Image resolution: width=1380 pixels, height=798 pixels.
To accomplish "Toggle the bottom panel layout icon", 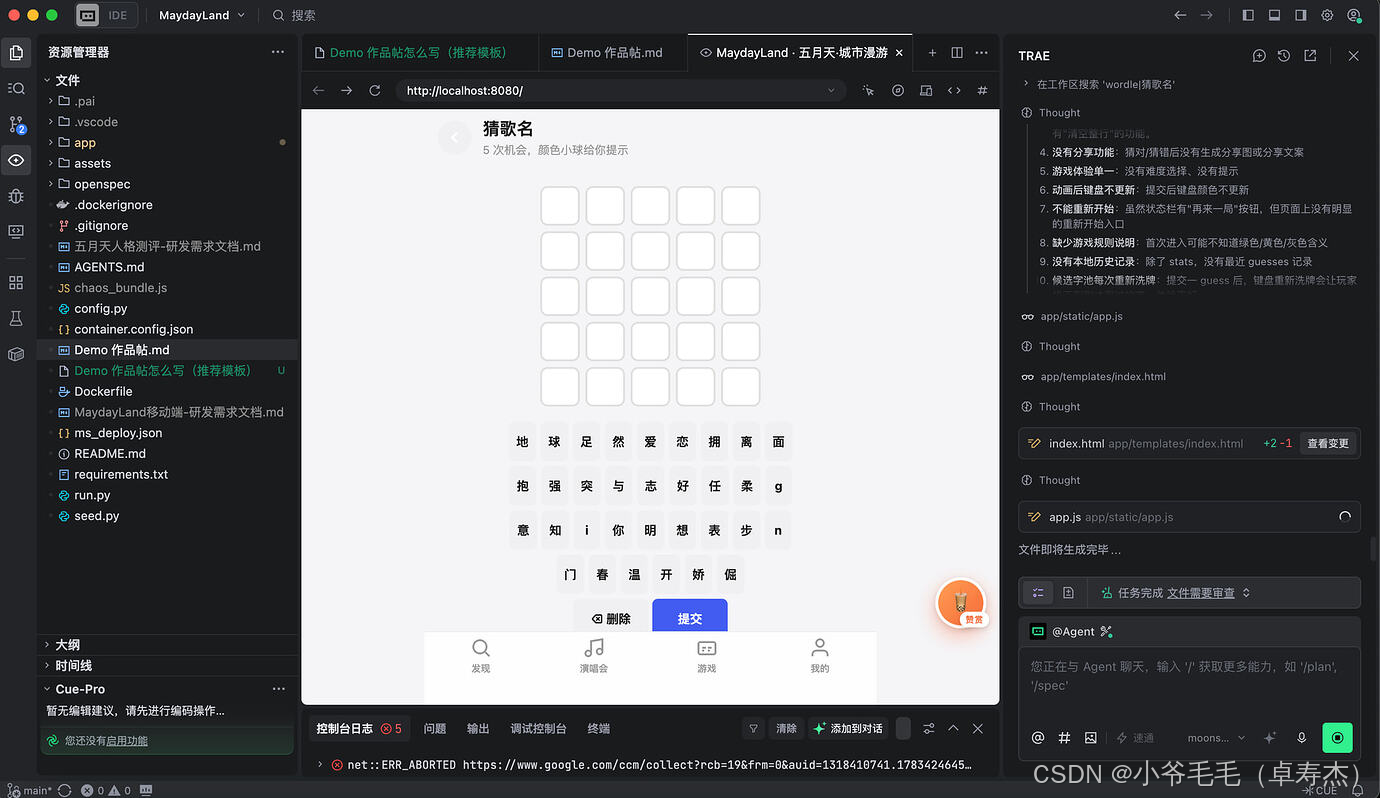I will 1274,15.
